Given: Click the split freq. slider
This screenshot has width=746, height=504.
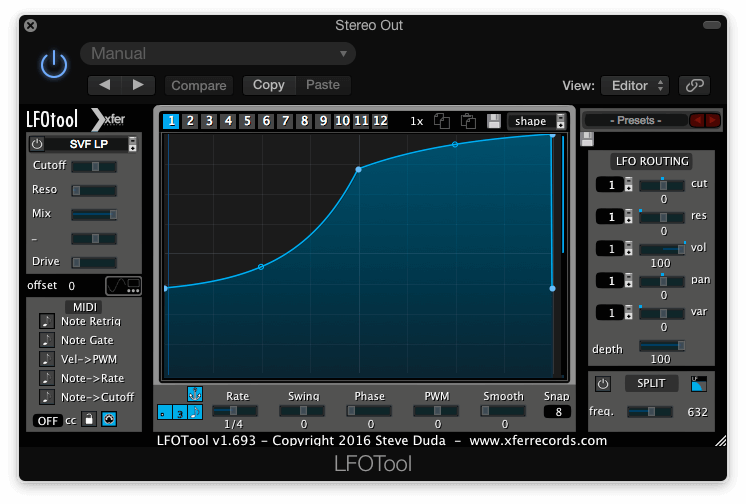Looking at the screenshot, I should pos(650,412).
